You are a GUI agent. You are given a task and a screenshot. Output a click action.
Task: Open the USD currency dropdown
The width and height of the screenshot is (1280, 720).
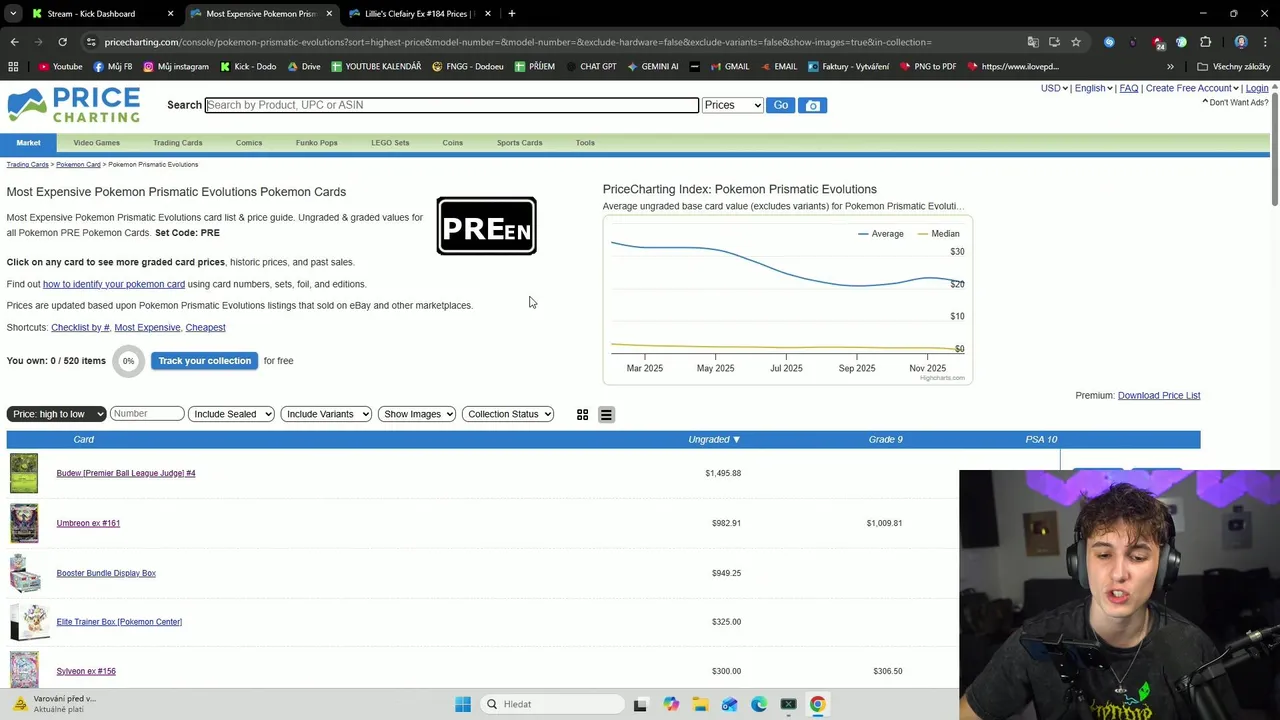(1054, 88)
